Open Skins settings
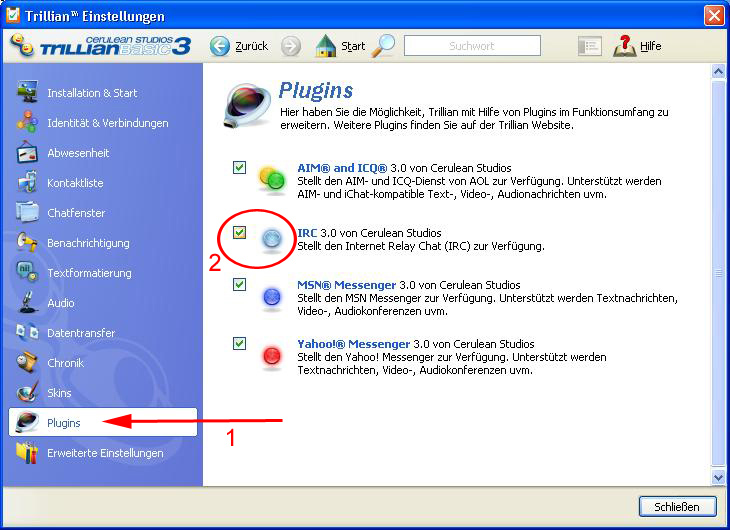Screen dimensions: 730x530 (x=59, y=393)
